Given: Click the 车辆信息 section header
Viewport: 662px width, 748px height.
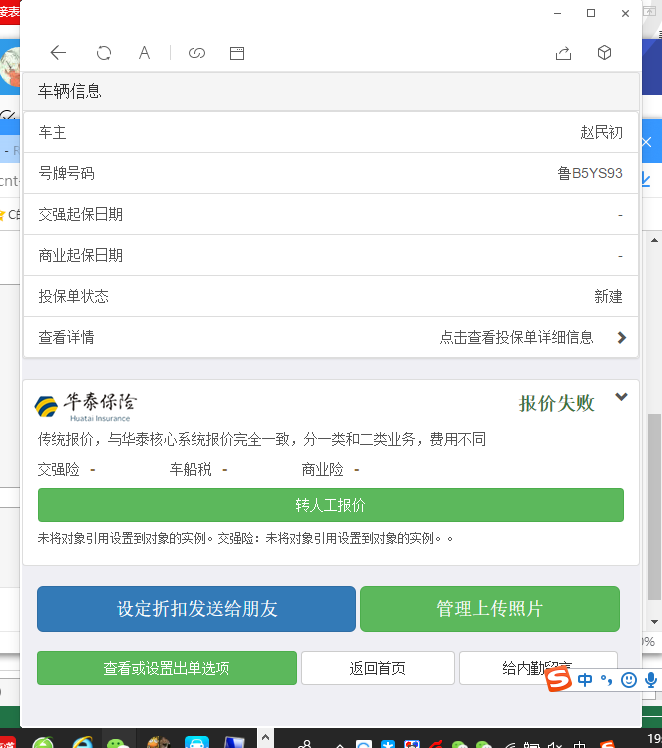Looking at the screenshot, I should (70, 91).
